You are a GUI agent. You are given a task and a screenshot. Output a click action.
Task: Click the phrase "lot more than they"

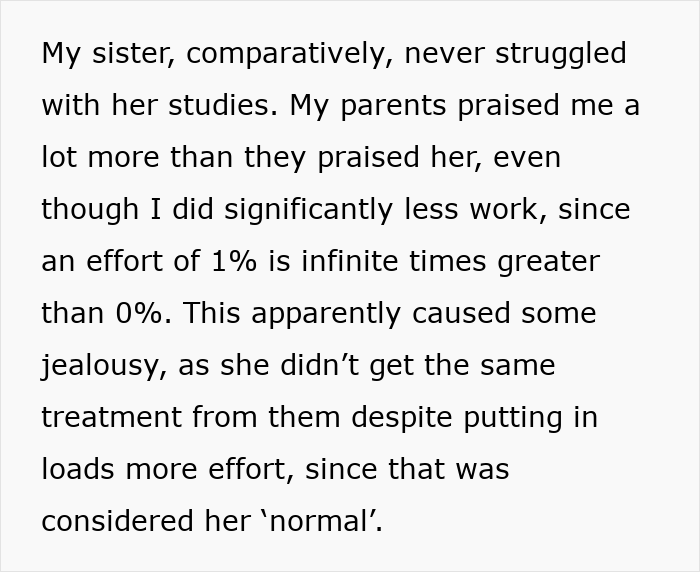click(164, 157)
